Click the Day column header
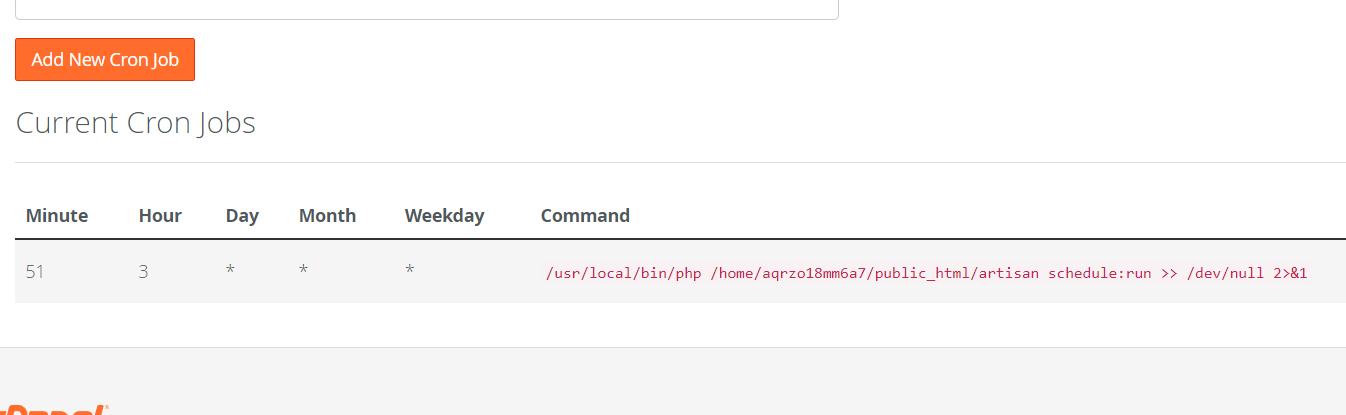 (242, 216)
